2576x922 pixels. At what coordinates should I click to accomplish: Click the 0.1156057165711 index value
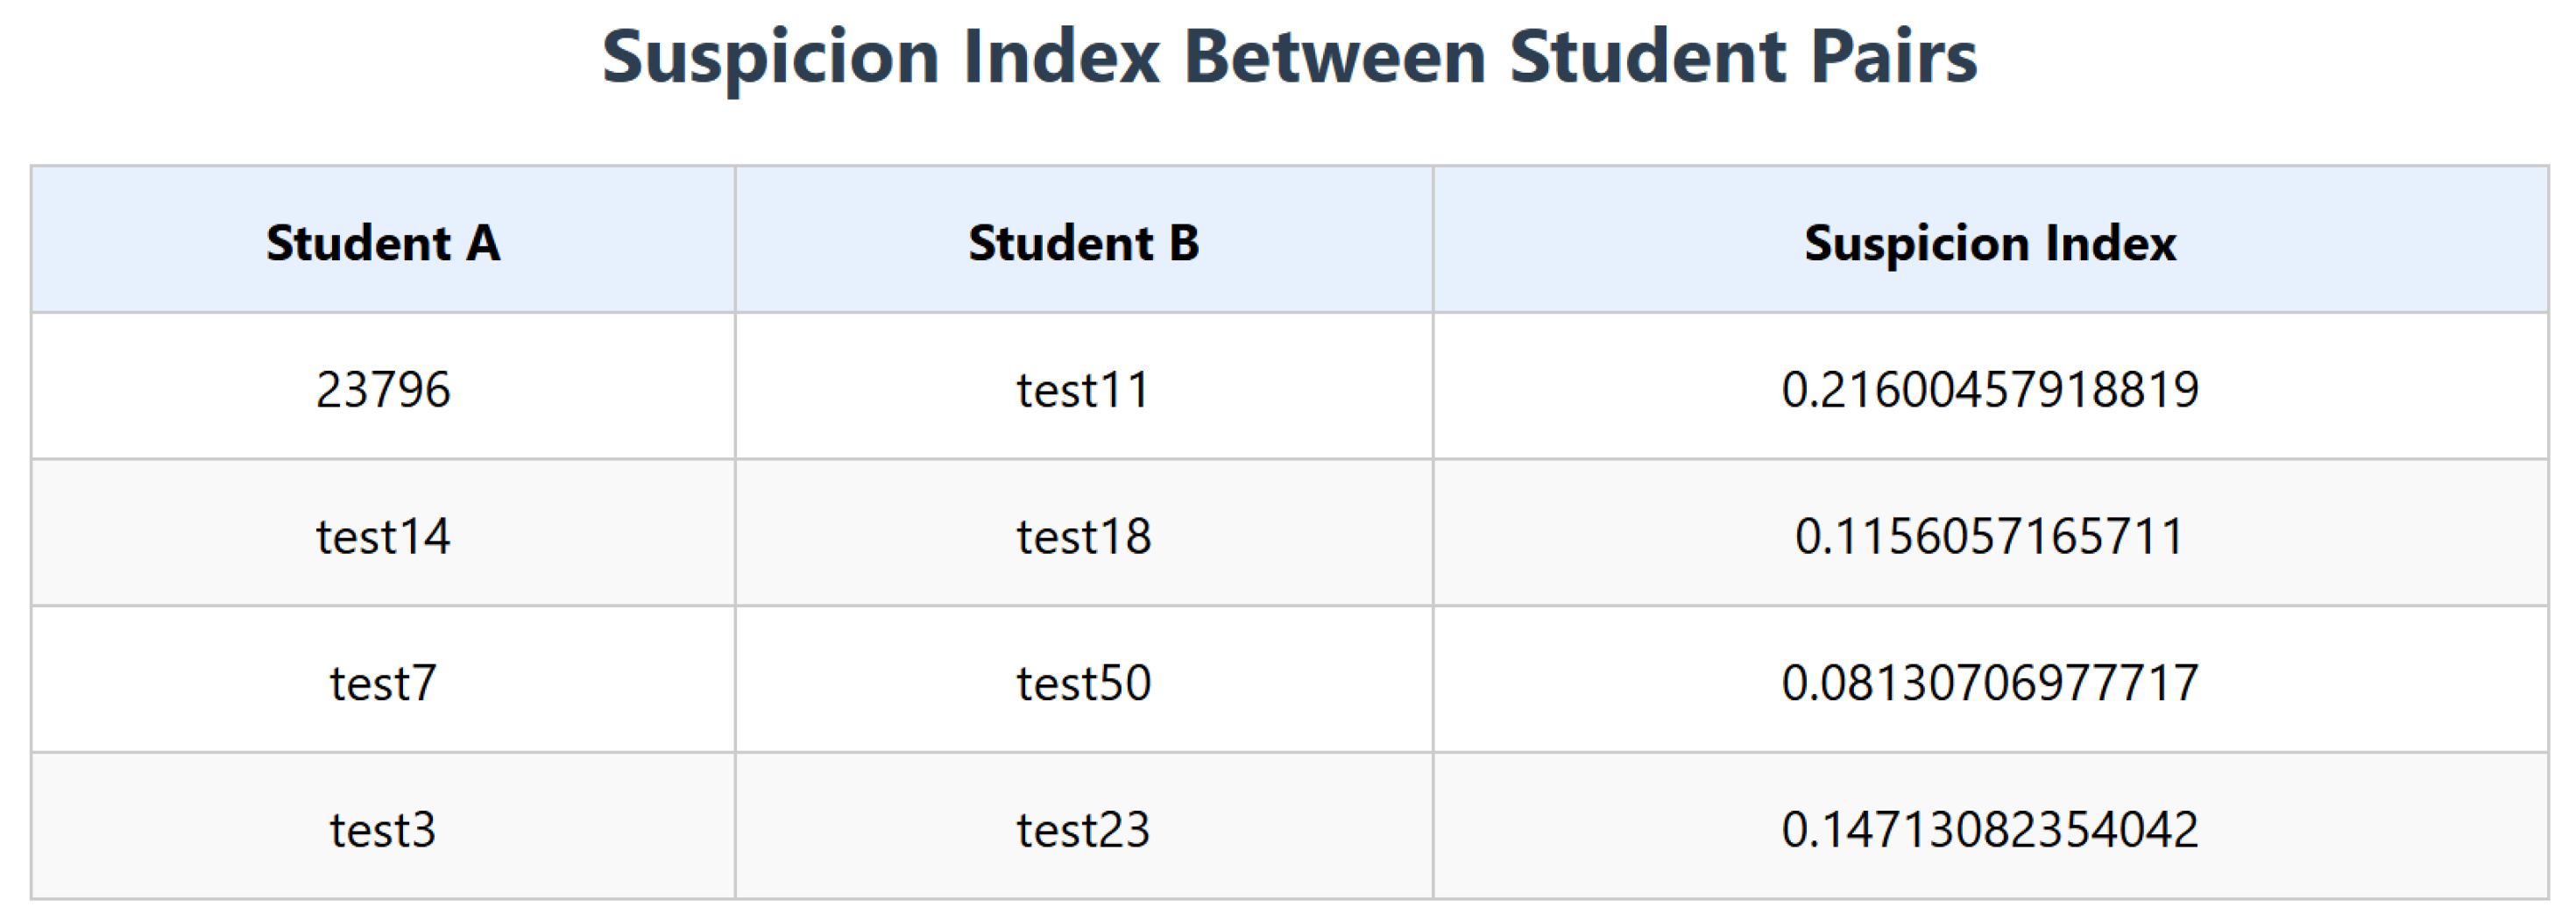1990,536
